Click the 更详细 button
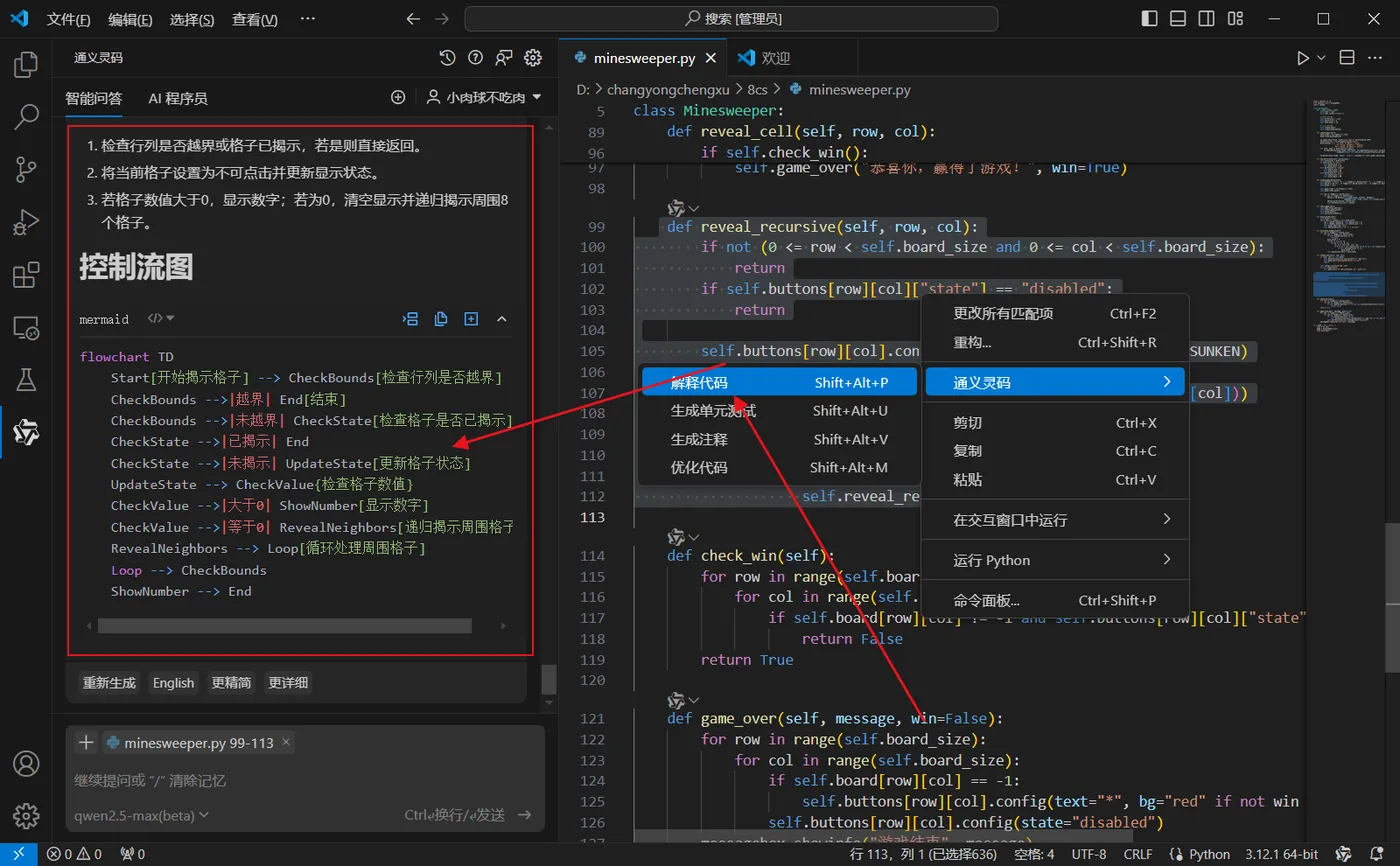The height and width of the screenshot is (866, 1400). click(288, 683)
